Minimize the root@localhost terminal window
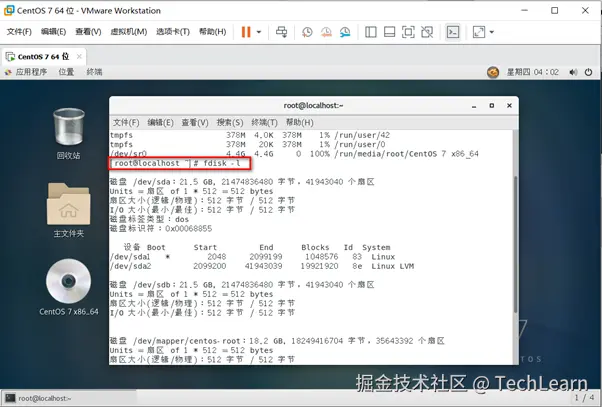This screenshot has width=602, height=407. click(x=474, y=106)
